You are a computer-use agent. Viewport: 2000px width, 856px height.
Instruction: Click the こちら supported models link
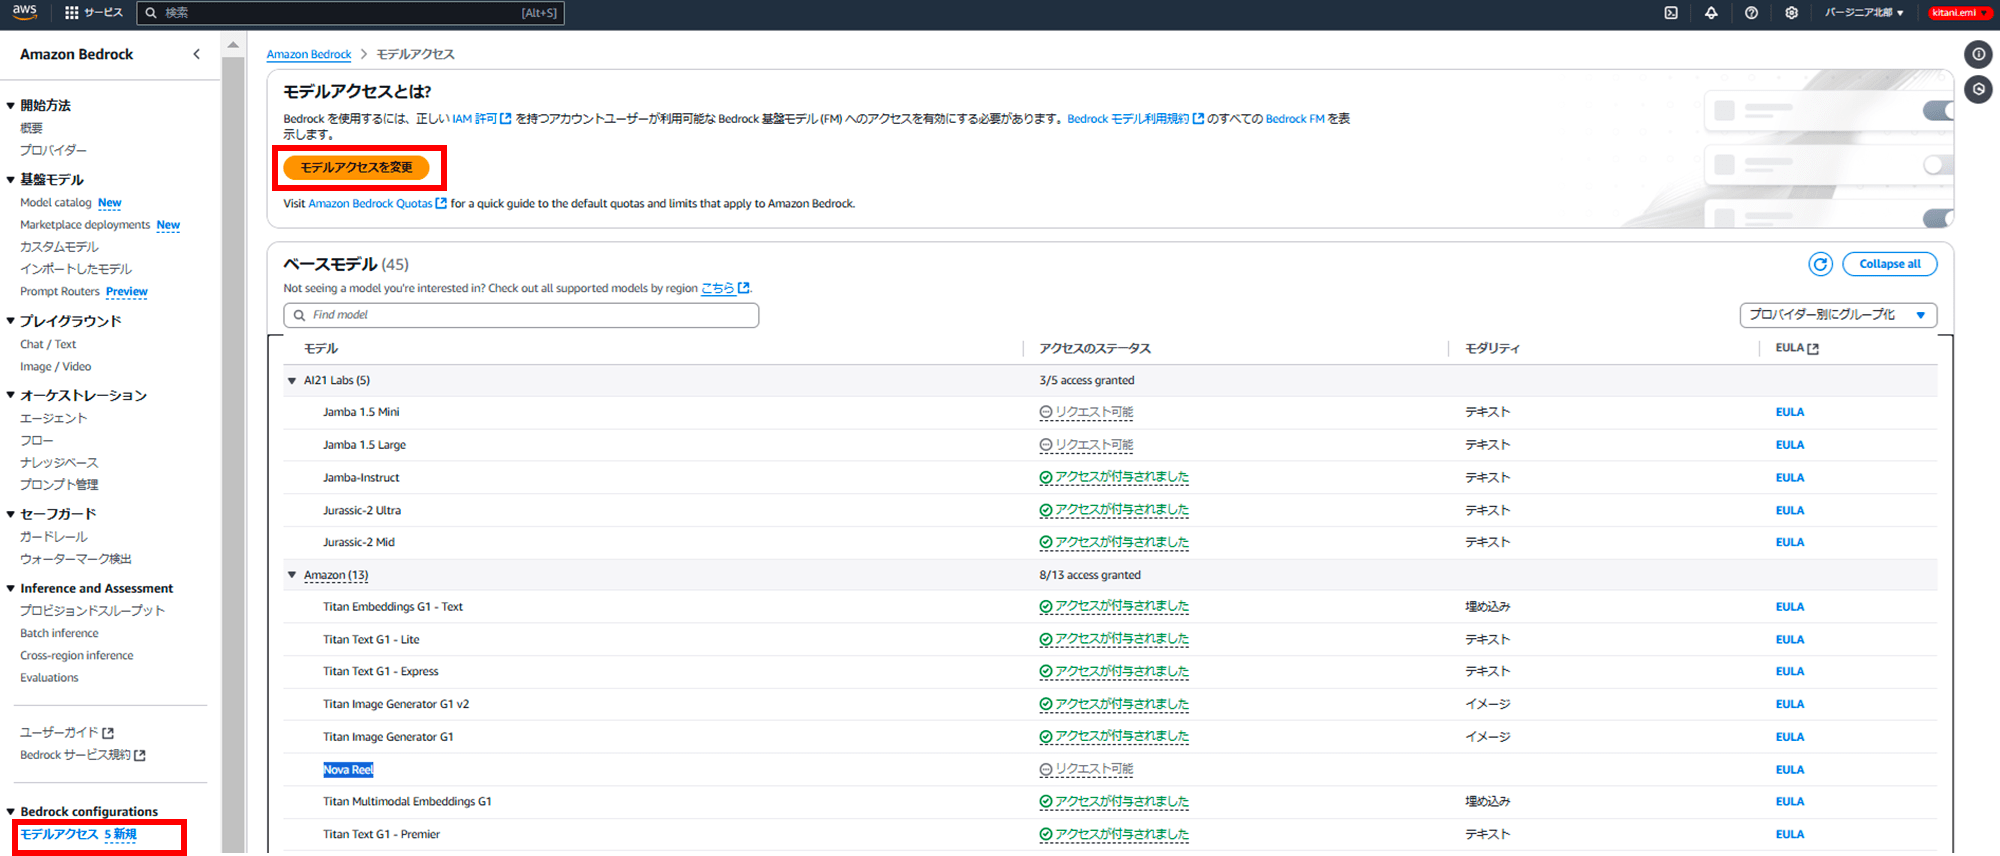[x=725, y=288]
